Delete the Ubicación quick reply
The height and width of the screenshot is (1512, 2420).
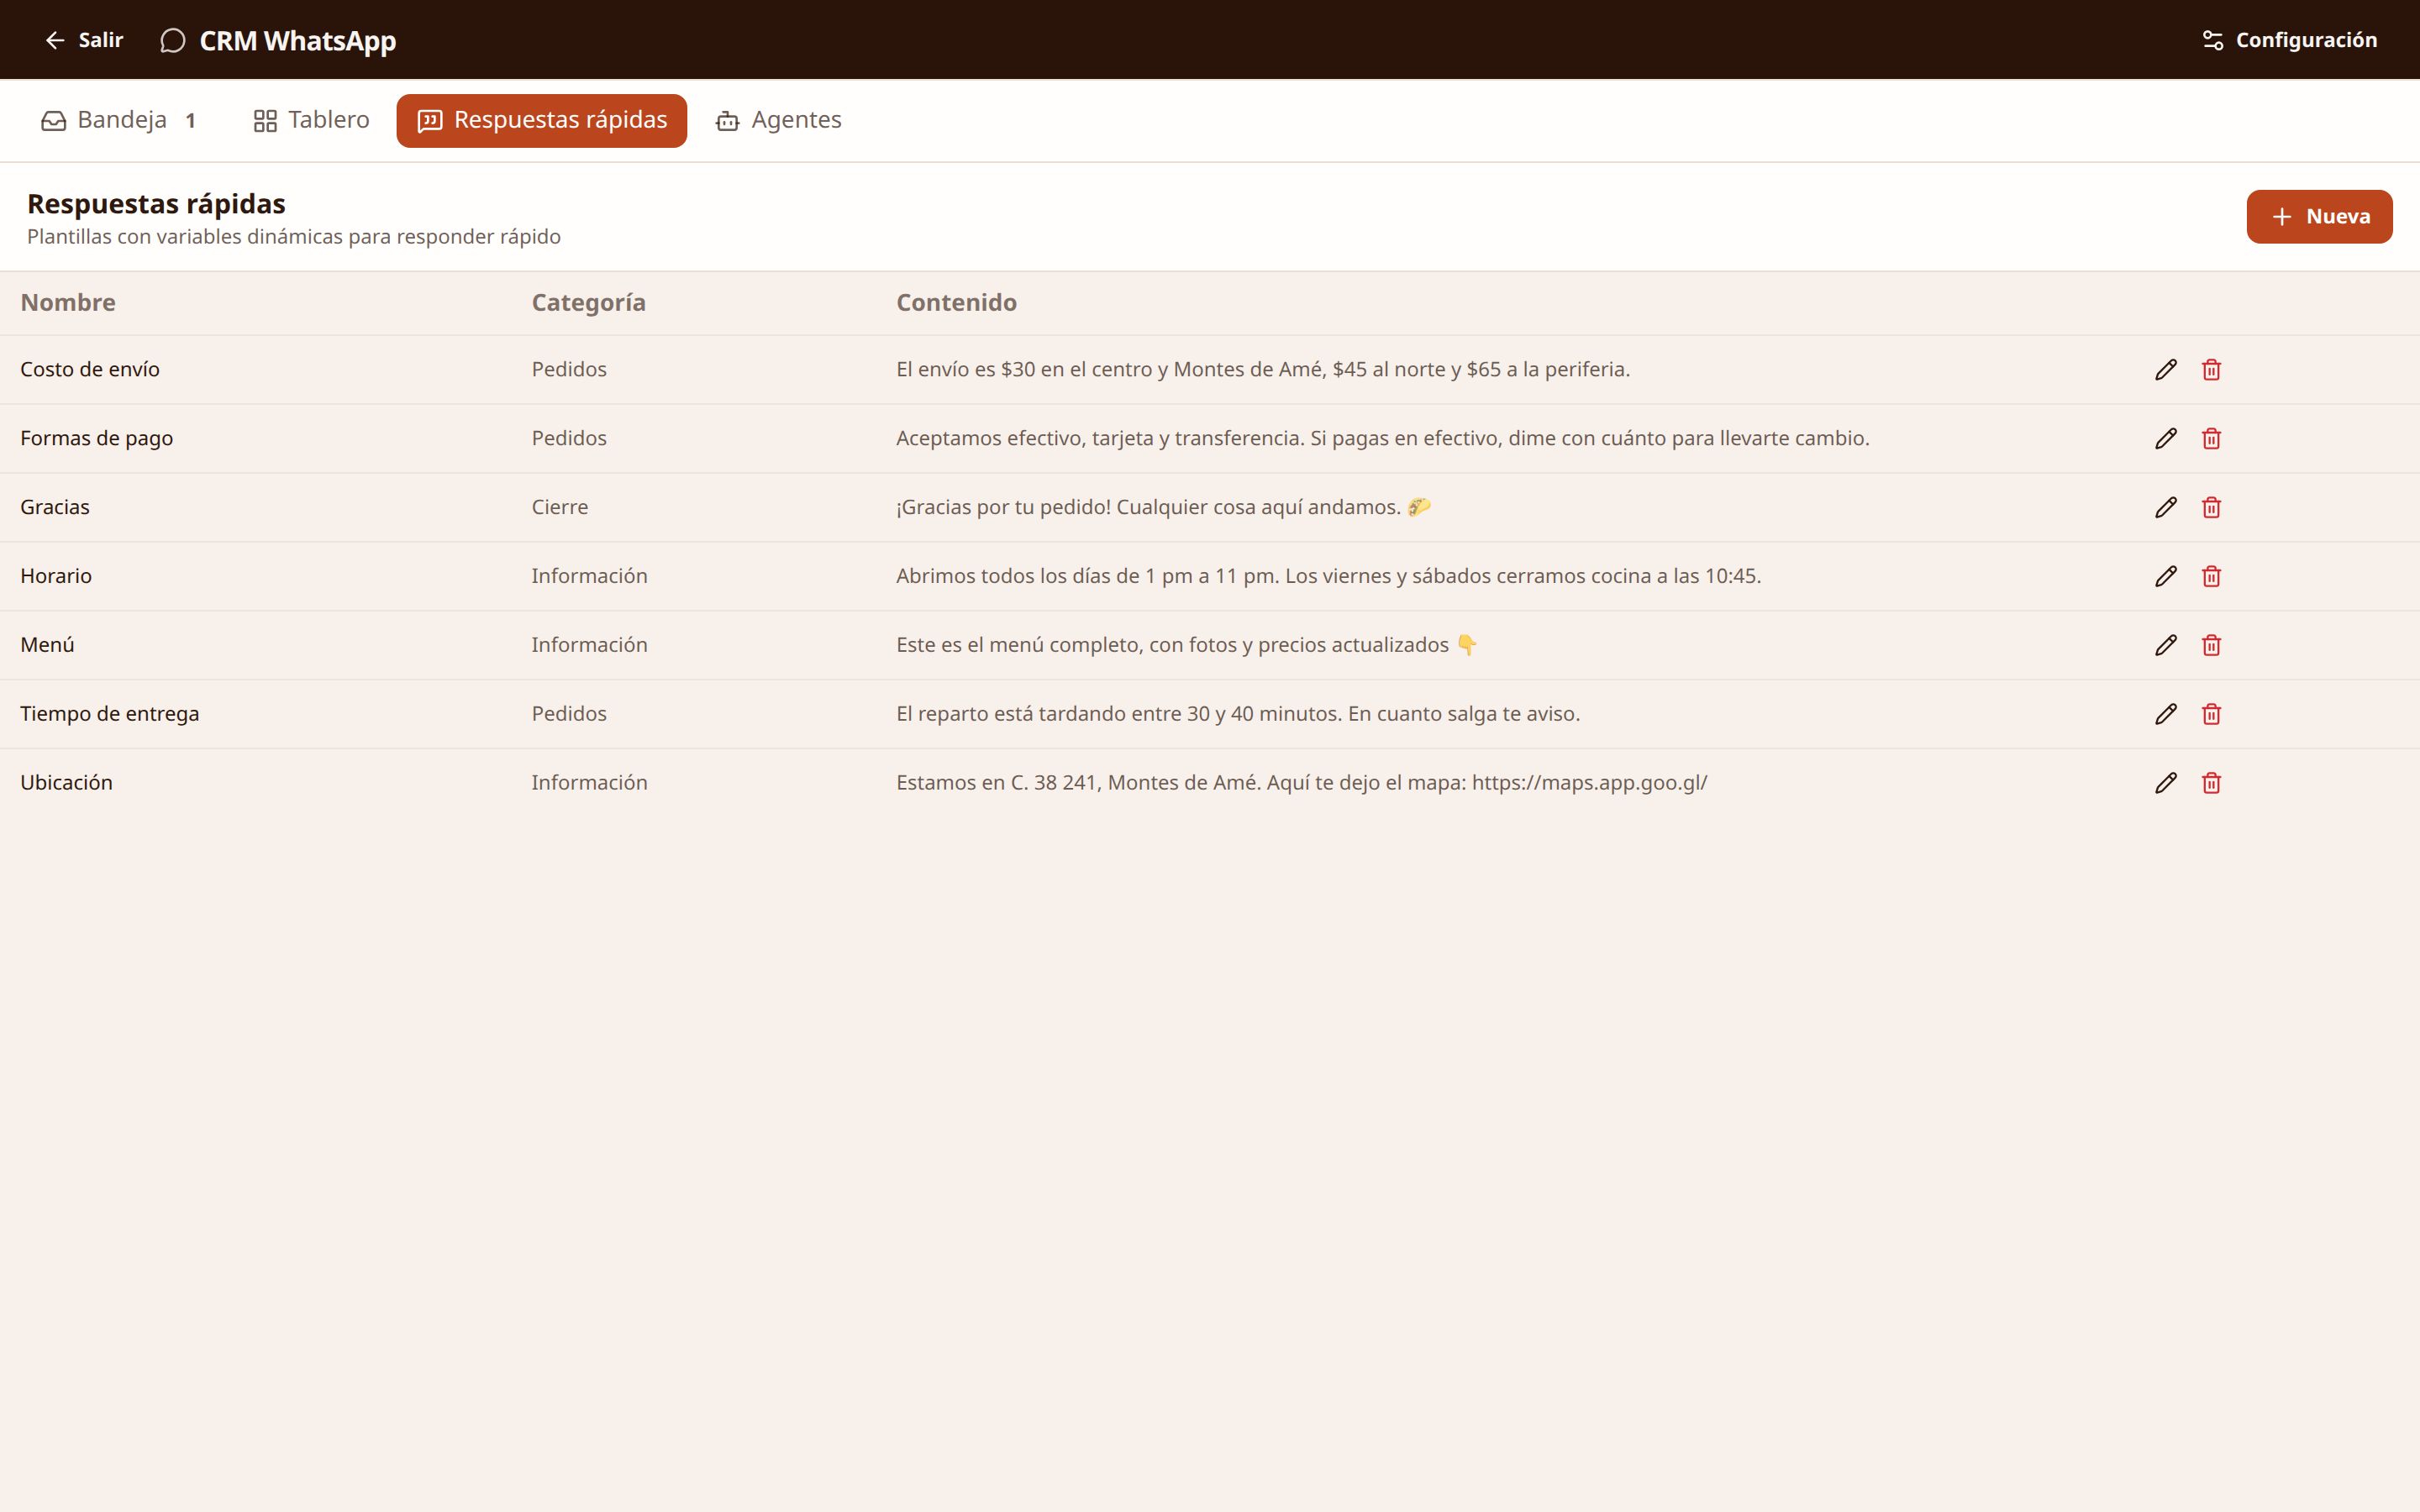[x=2211, y=783]
